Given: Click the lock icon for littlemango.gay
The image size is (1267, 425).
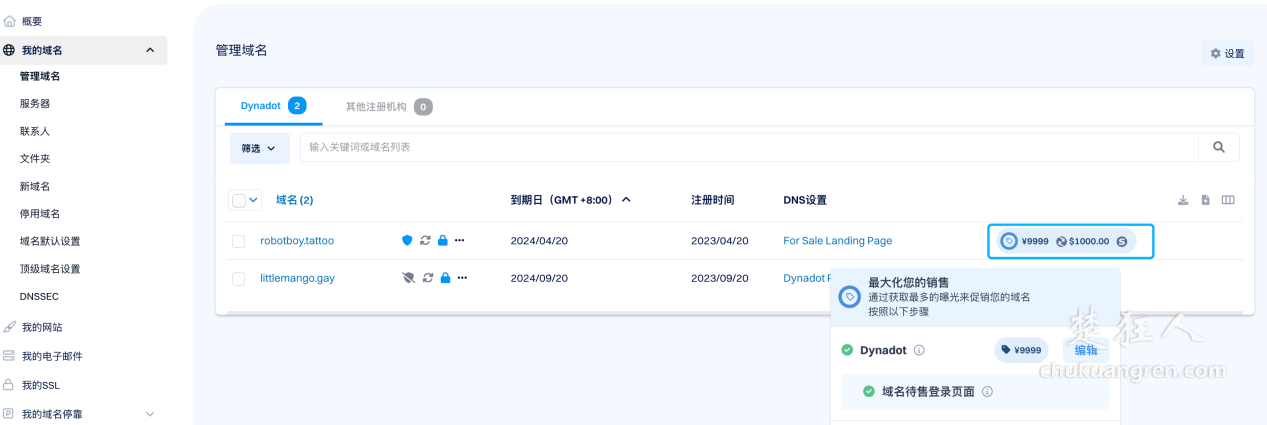Looking at the screenshot, I should click(443, 278).
